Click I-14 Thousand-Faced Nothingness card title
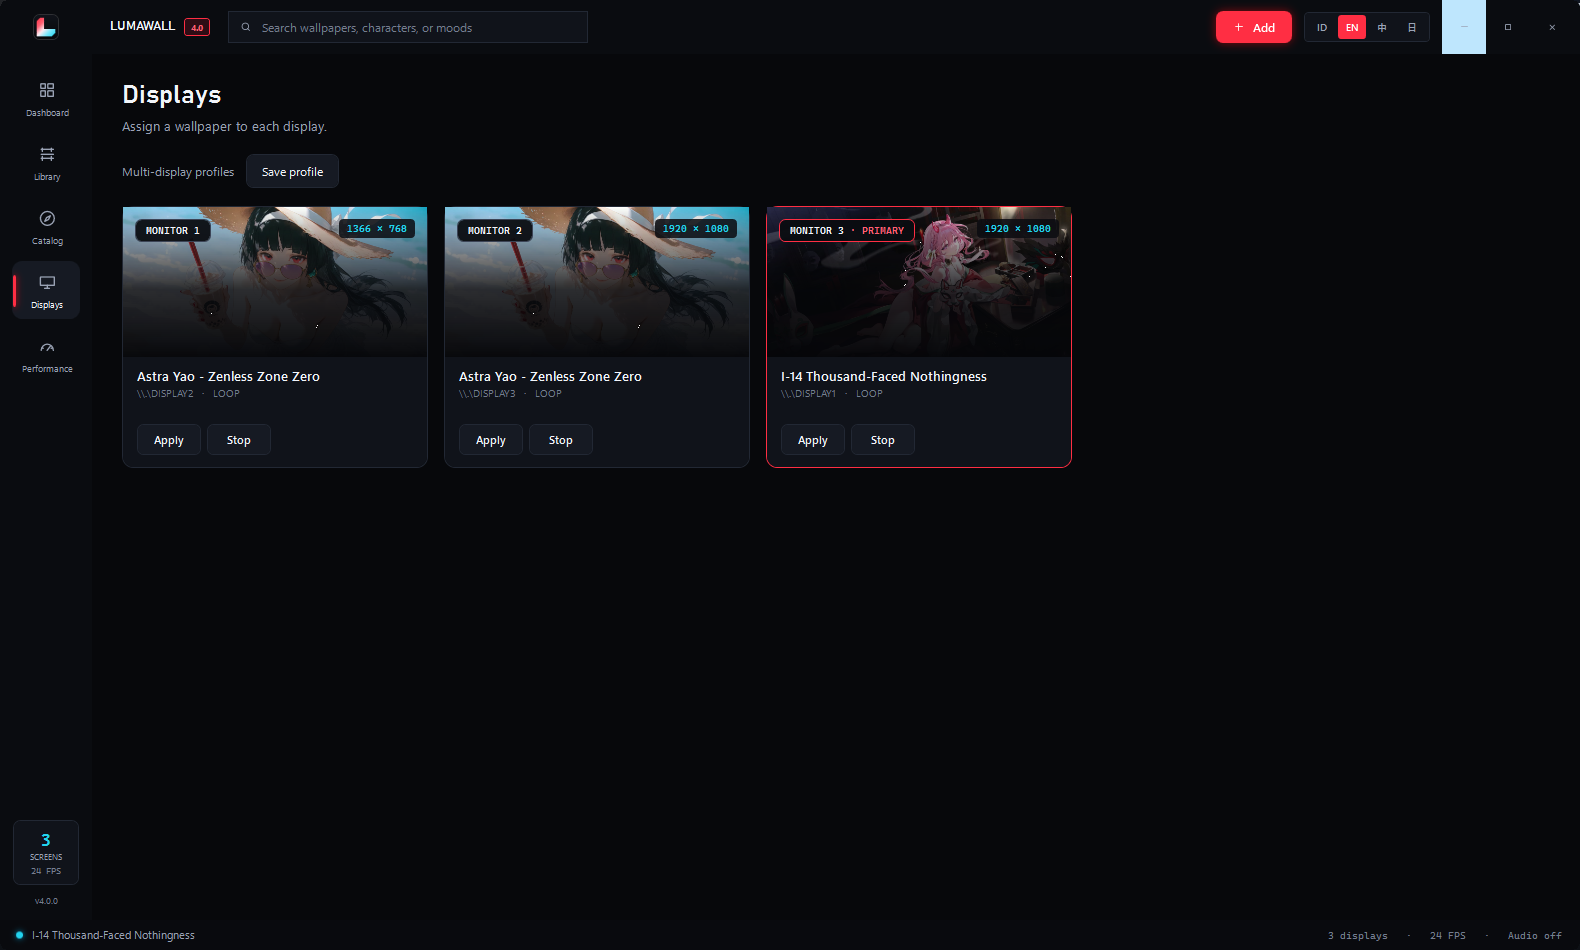Screen dimensions: 1580x950 884,376
